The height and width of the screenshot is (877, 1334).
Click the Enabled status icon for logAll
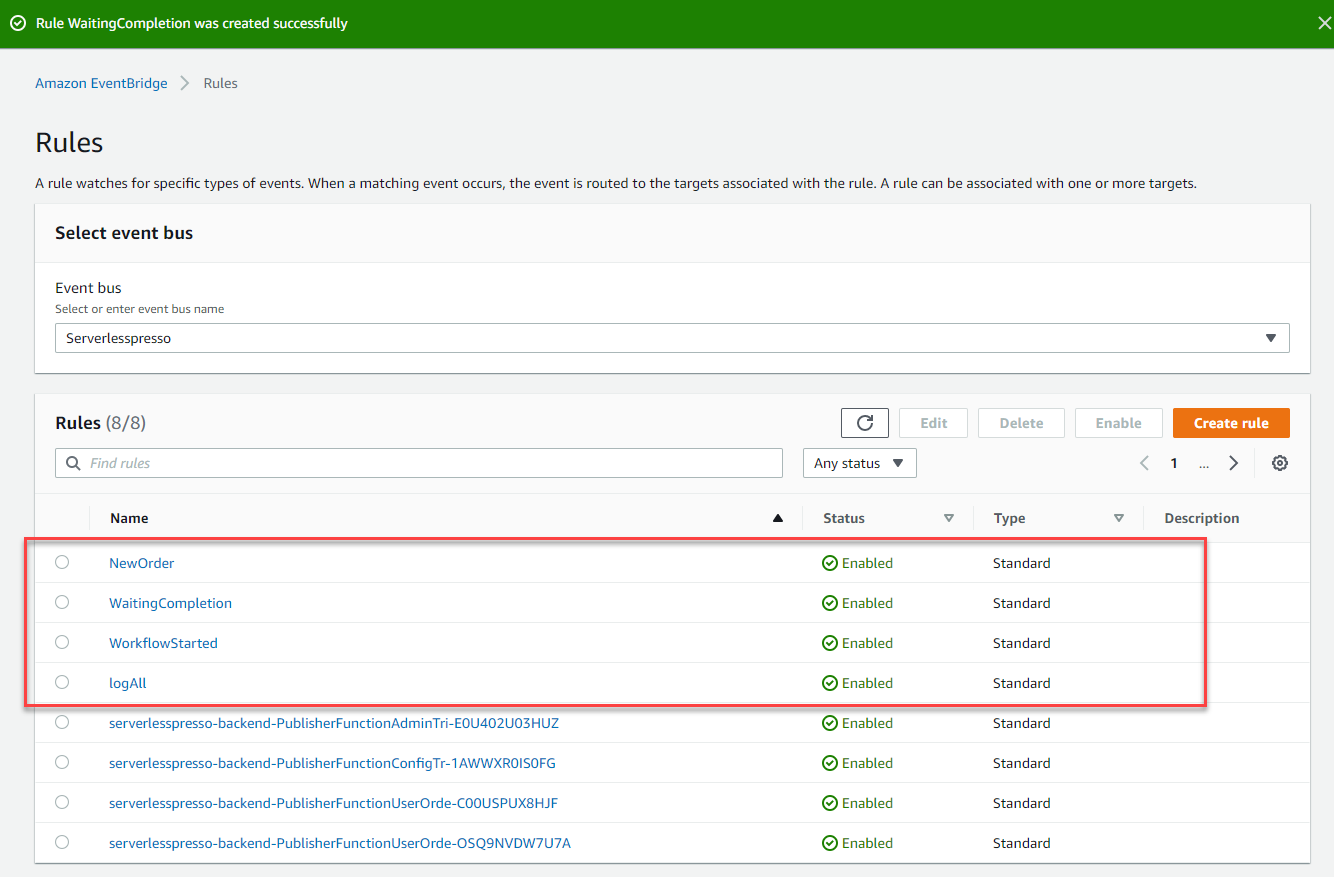pyautogui.click(x=829, y=683)
